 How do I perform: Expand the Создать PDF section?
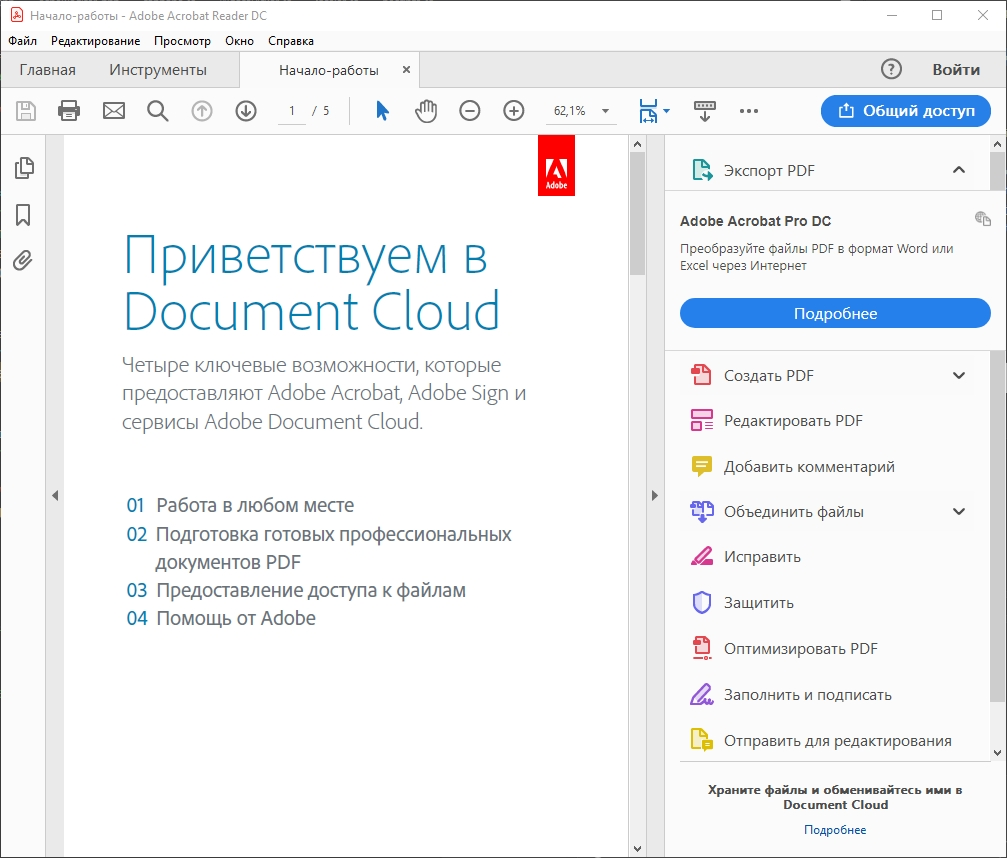pyautogui.click(x=958, y=376)
